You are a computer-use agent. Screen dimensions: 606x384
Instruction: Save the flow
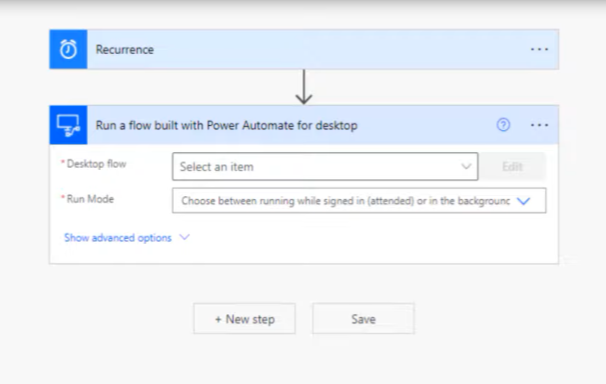(363, 319)
